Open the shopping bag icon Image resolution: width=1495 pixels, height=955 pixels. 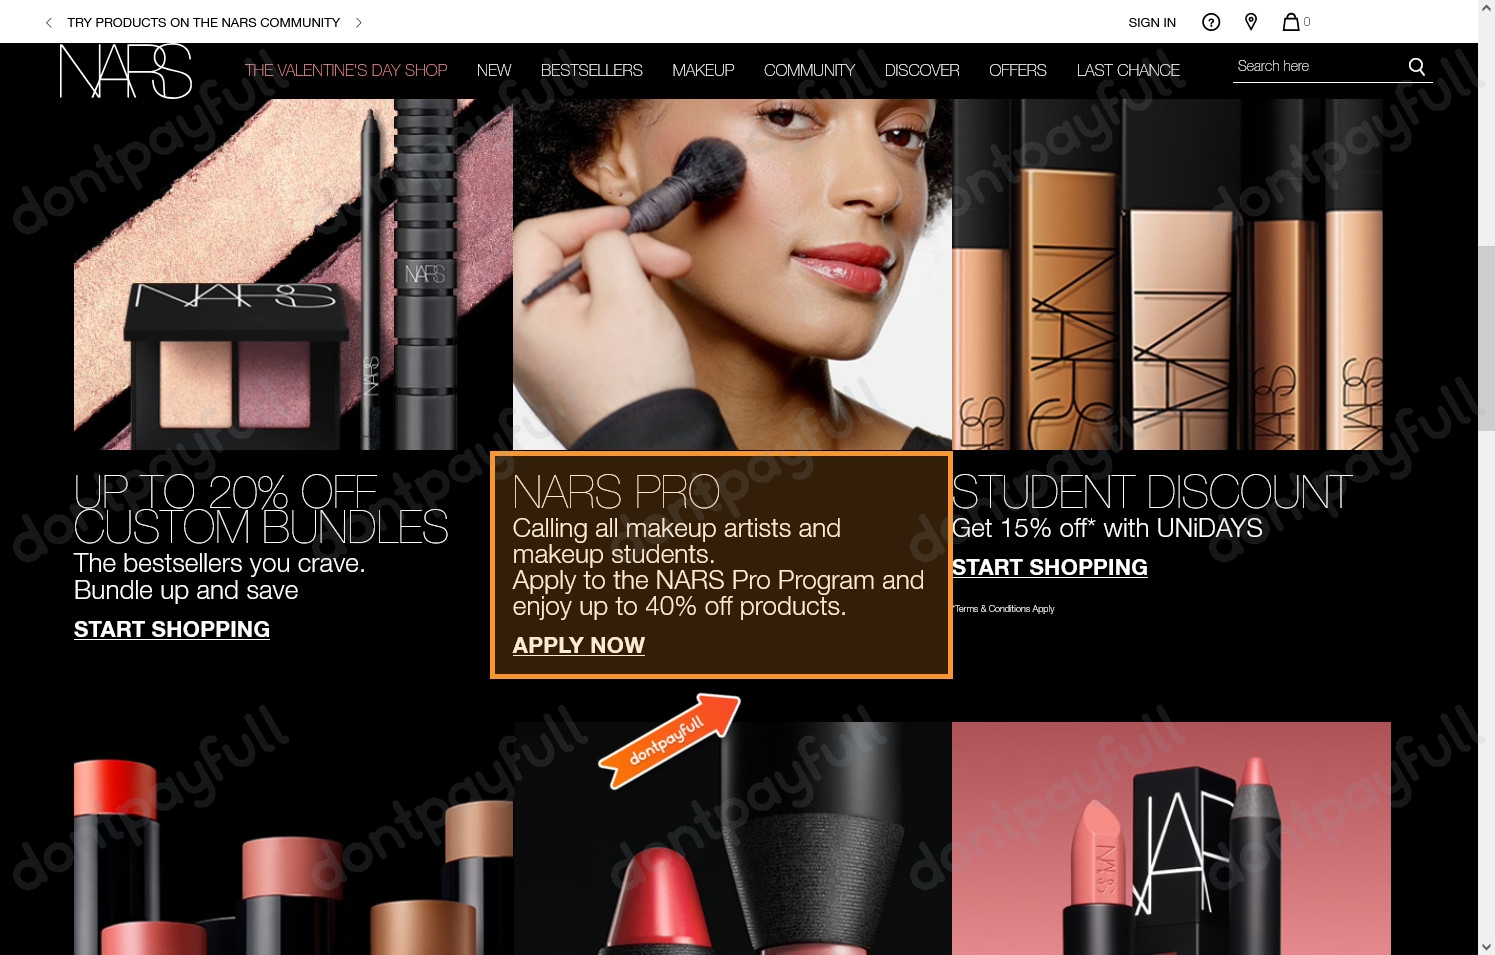tap(1292, 21)
